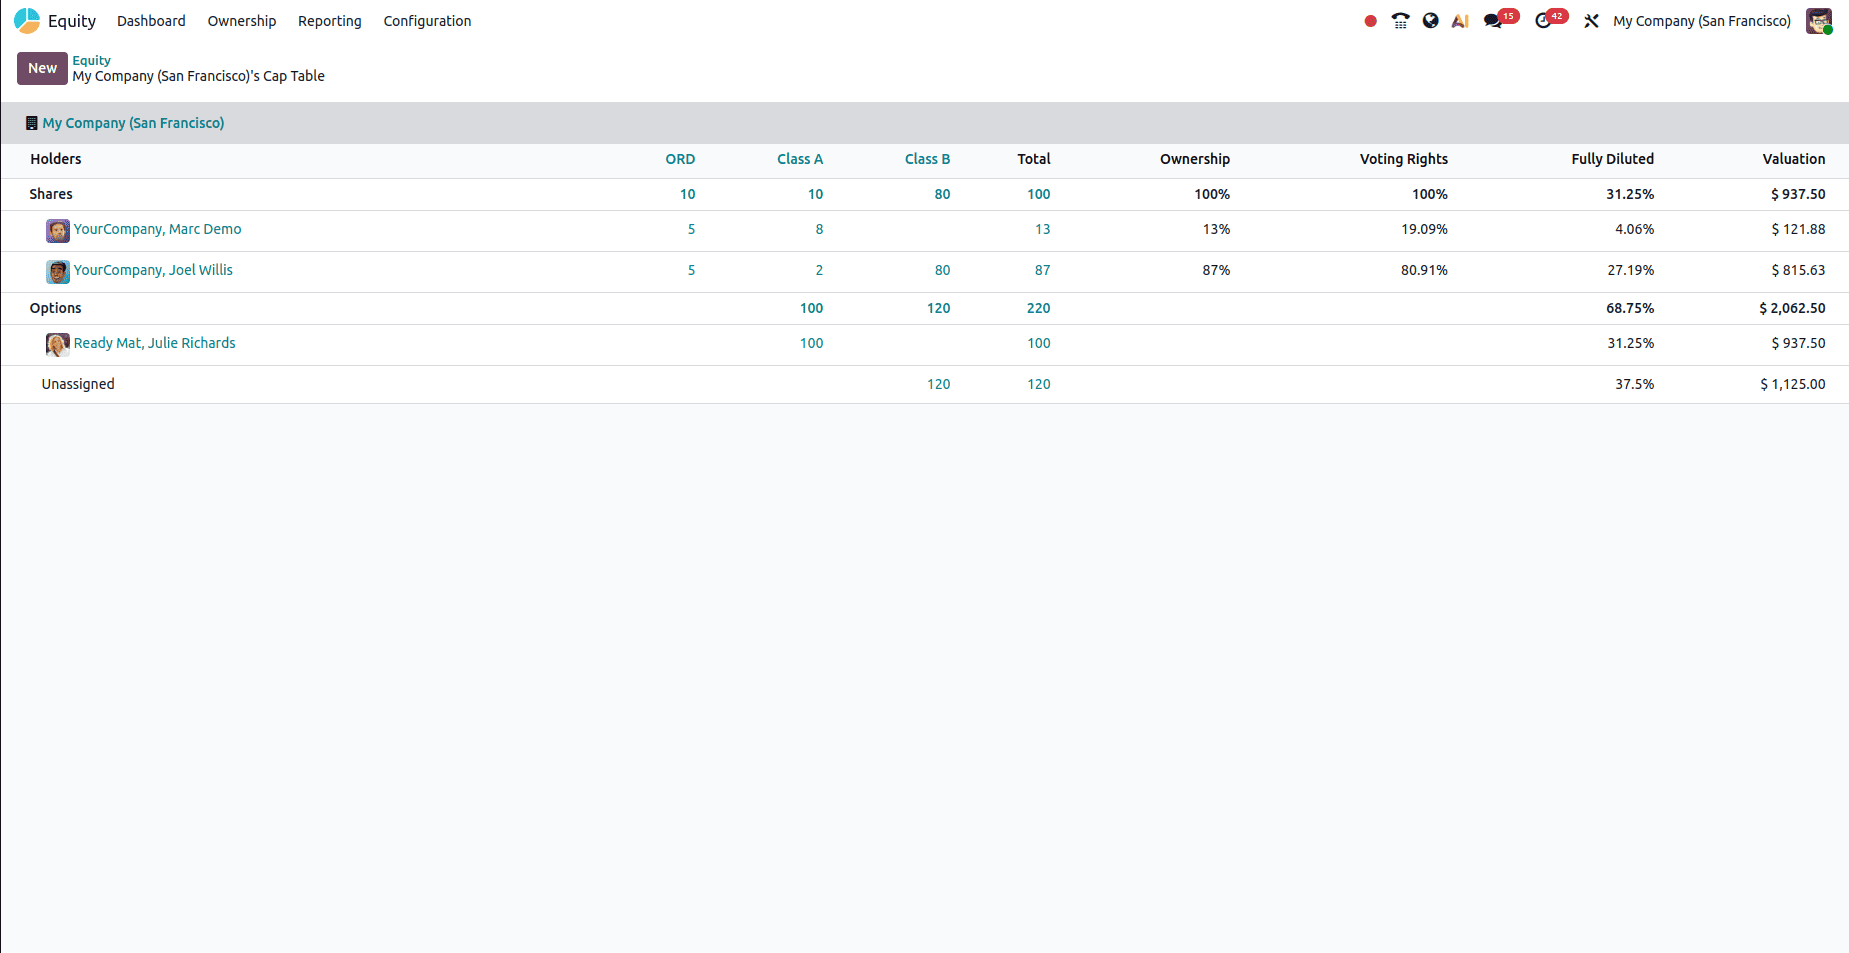Open the My Company switcher in navbar

[1701, 21]
